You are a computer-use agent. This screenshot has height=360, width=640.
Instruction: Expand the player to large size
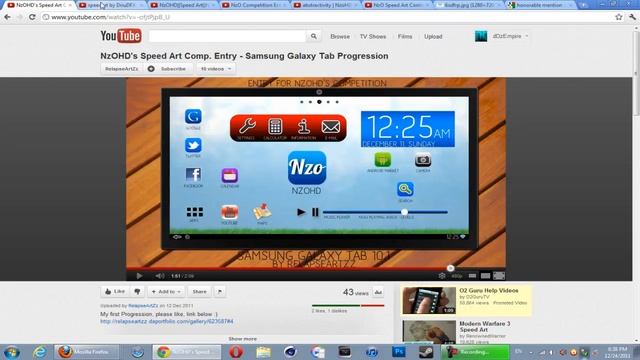tap(485, 276)
